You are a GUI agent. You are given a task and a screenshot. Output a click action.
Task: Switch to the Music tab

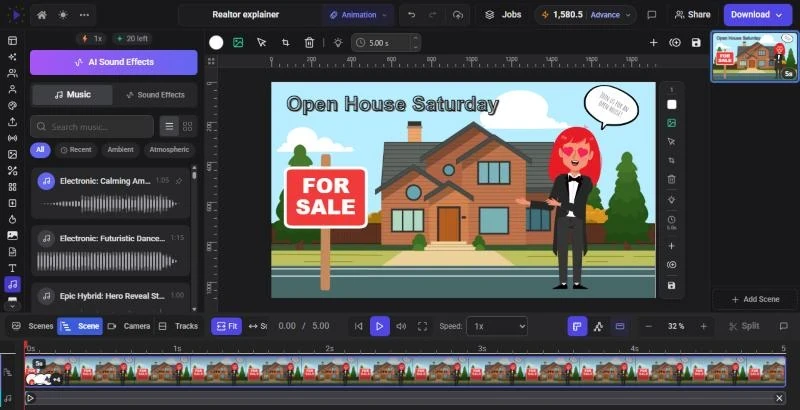(x=72, y=95)
